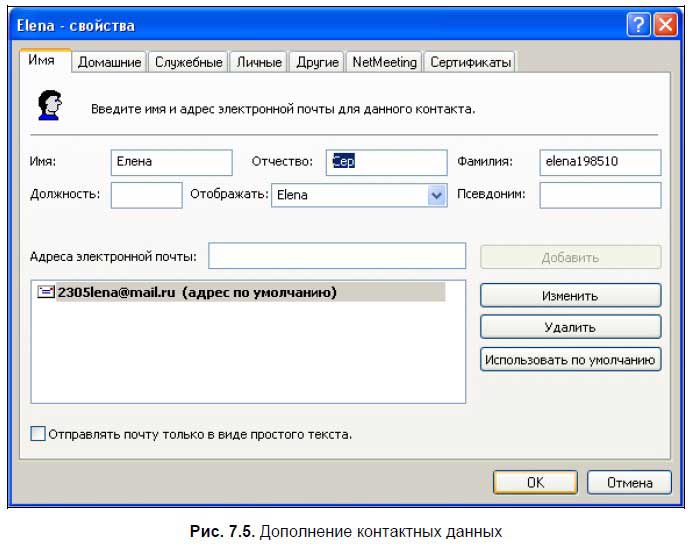The image size is (691, 546).
Task: Show the Сертификаты tab
Action: (x=470, y=62)
